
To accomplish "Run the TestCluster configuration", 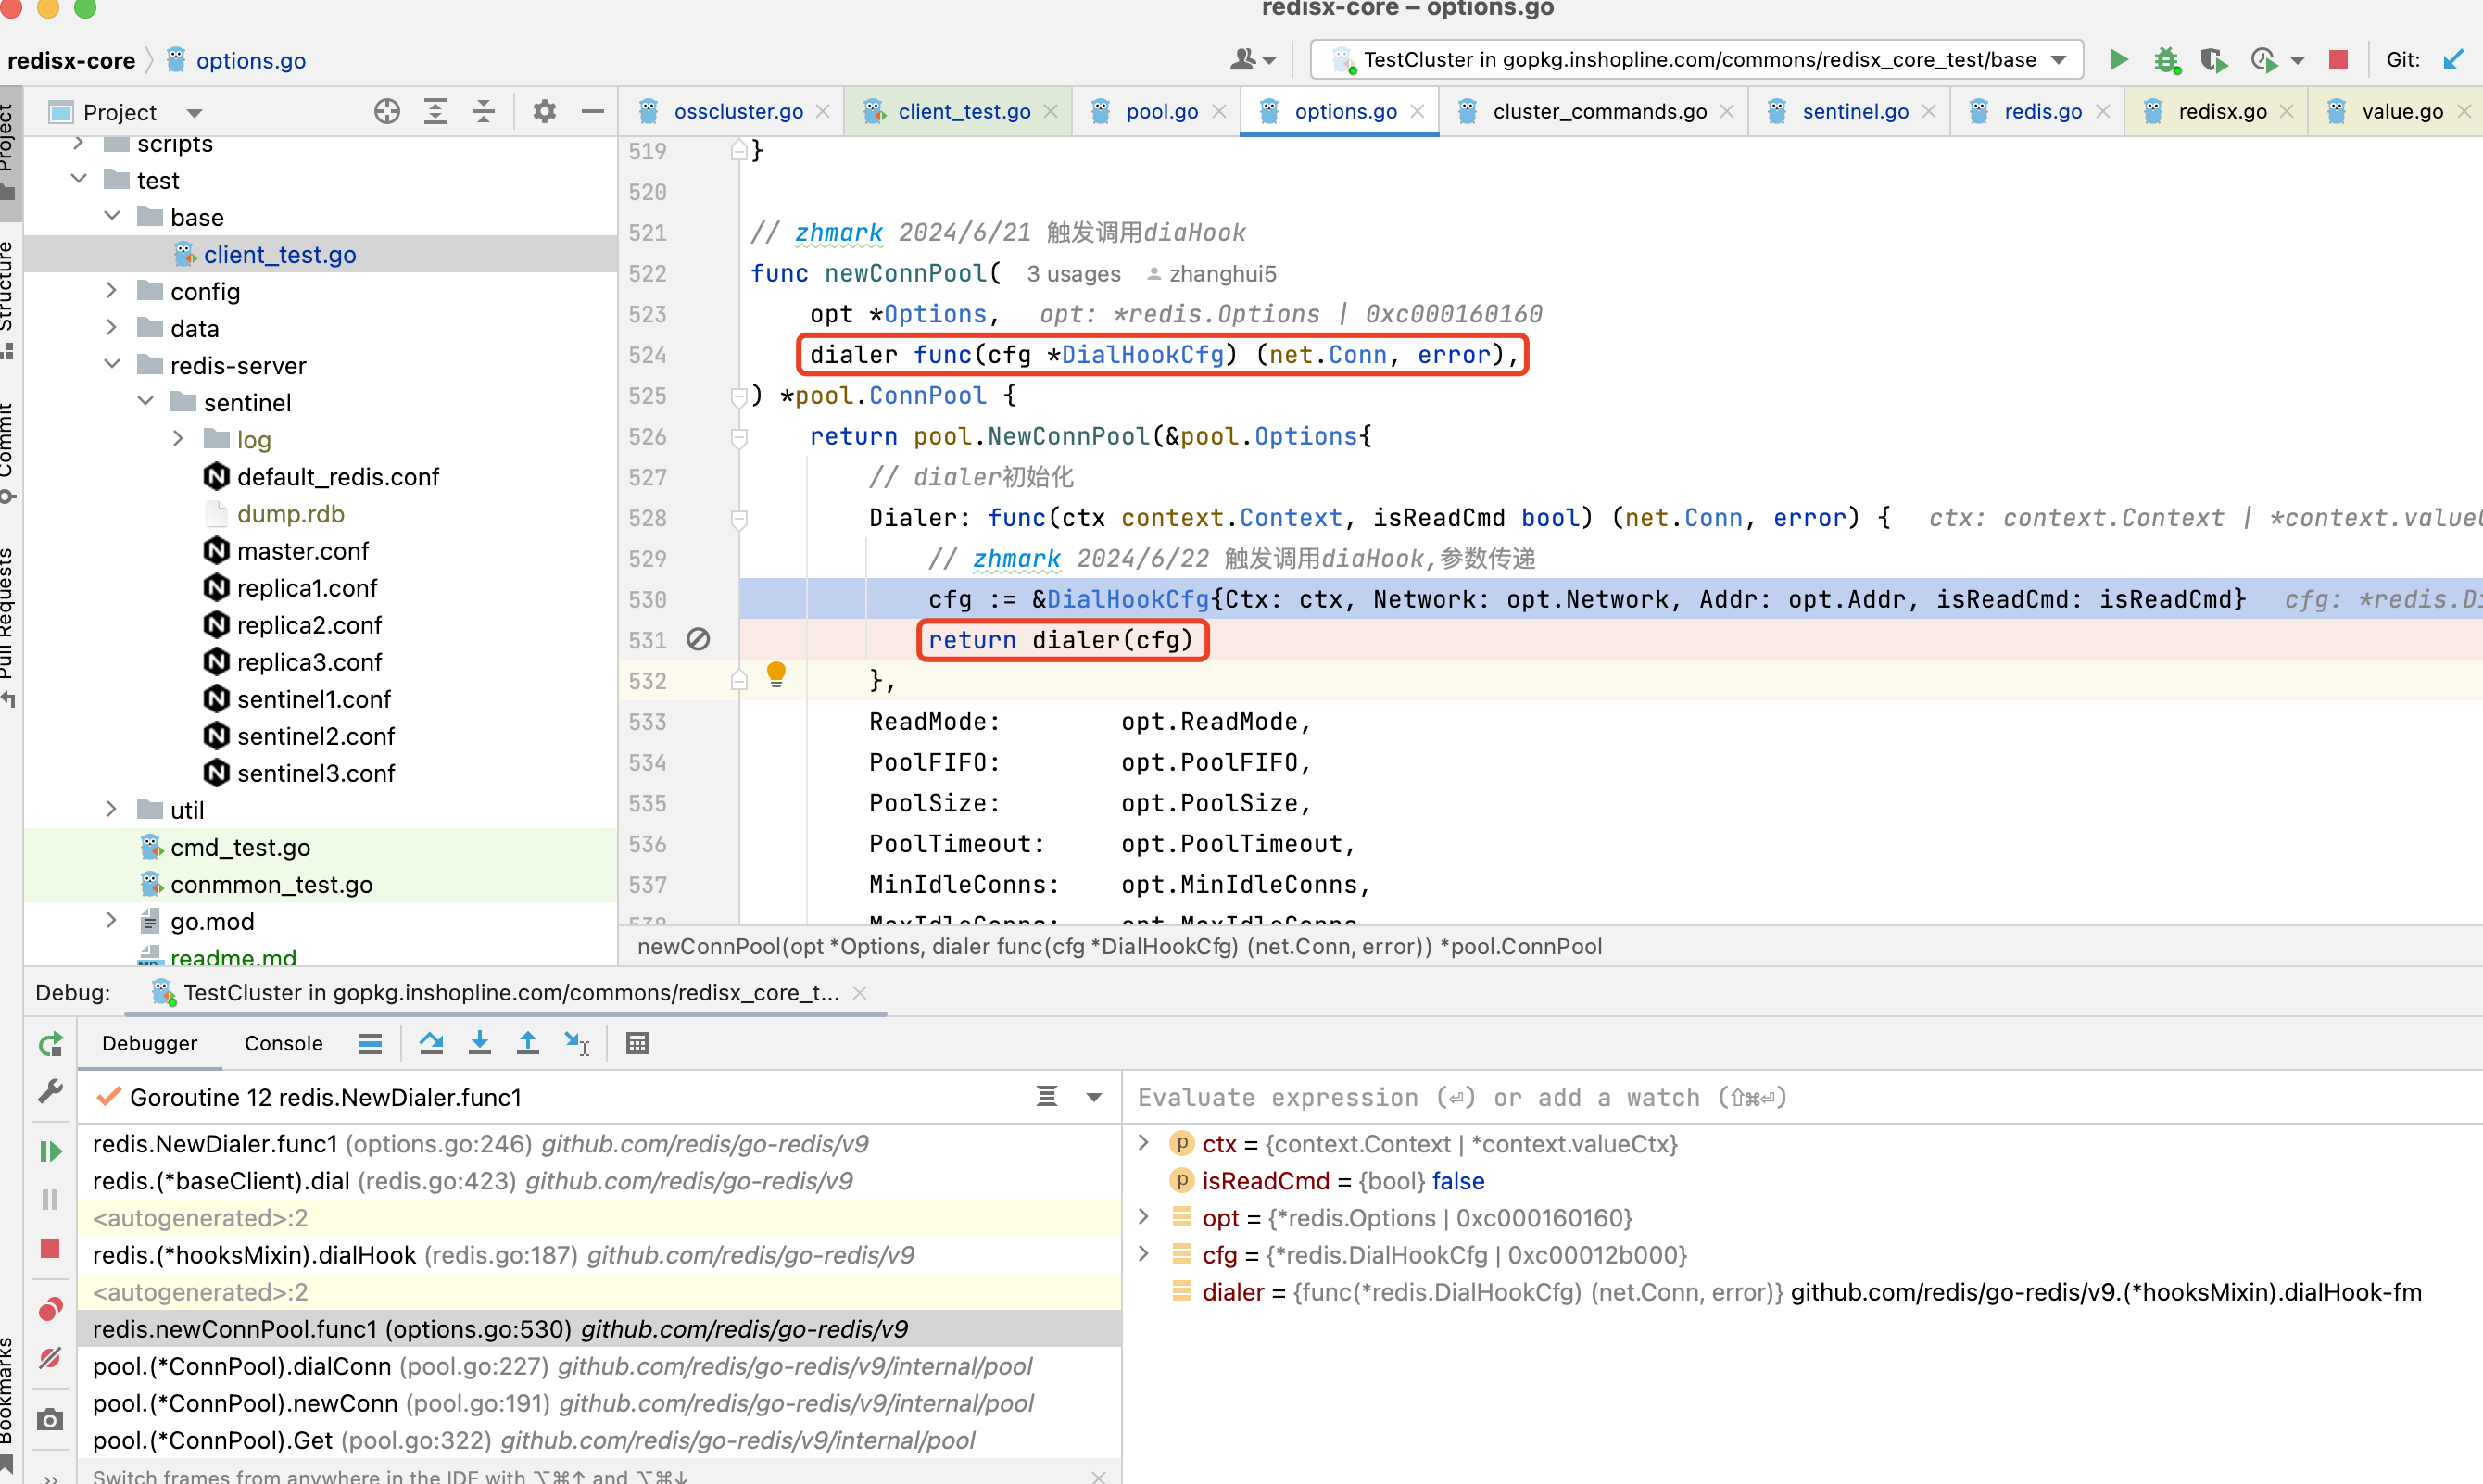I will (x=2118, y=60).
